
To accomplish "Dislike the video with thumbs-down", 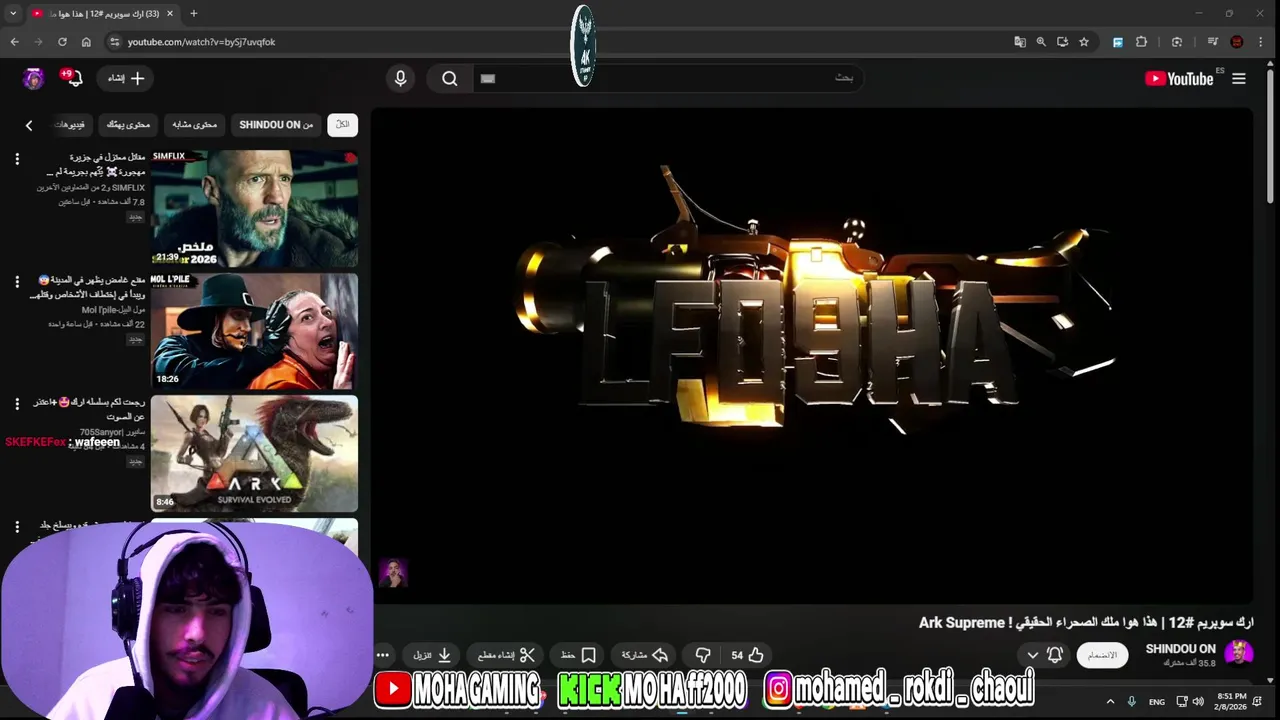I will click(703, 655).
